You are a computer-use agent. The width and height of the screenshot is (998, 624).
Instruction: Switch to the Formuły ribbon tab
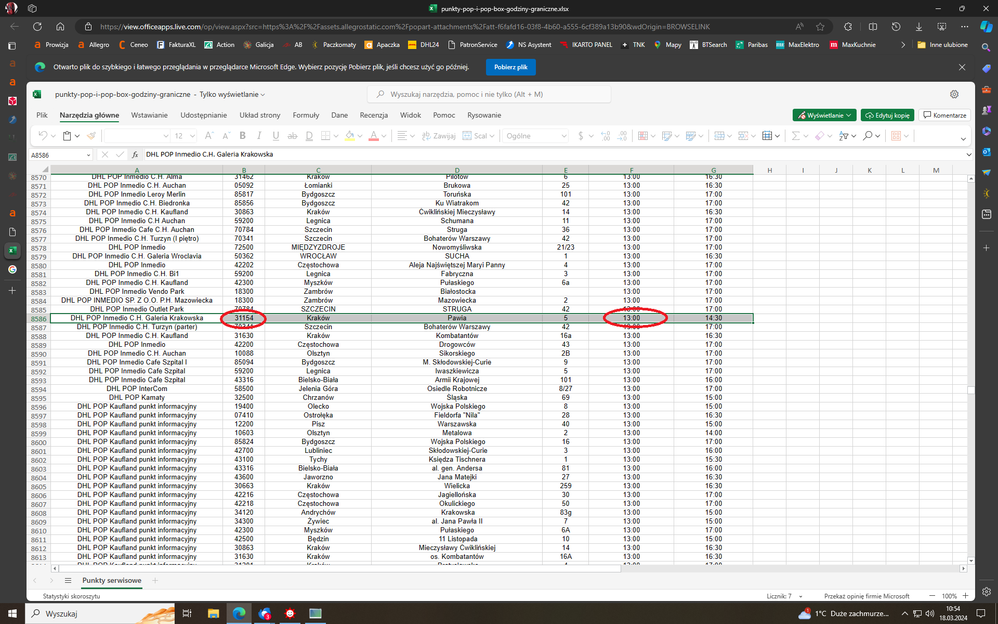[x=305, y=115]
